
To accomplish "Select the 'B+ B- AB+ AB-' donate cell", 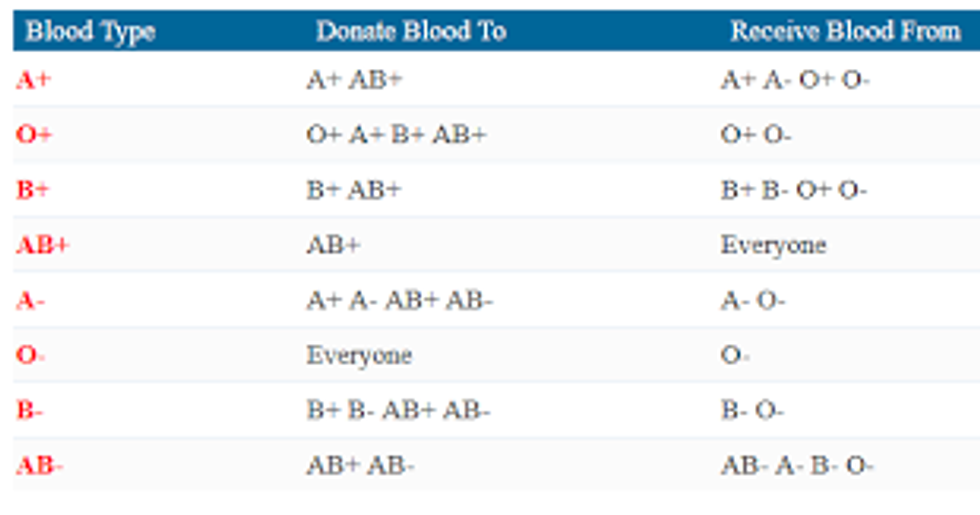I will point(398,410).
